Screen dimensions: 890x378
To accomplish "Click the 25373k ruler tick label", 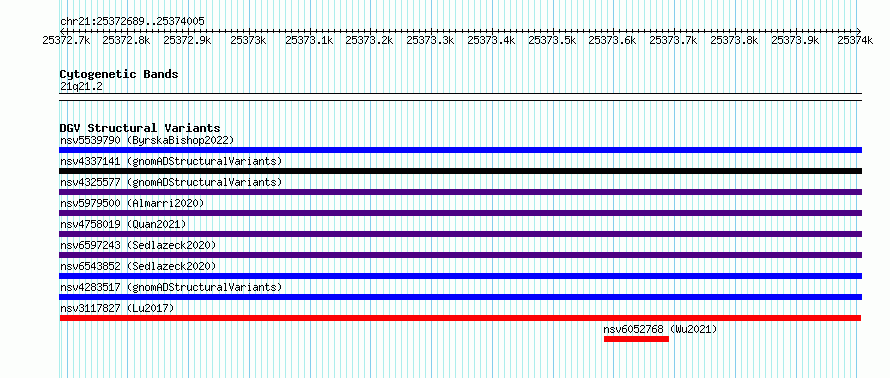I will point(248,40).
